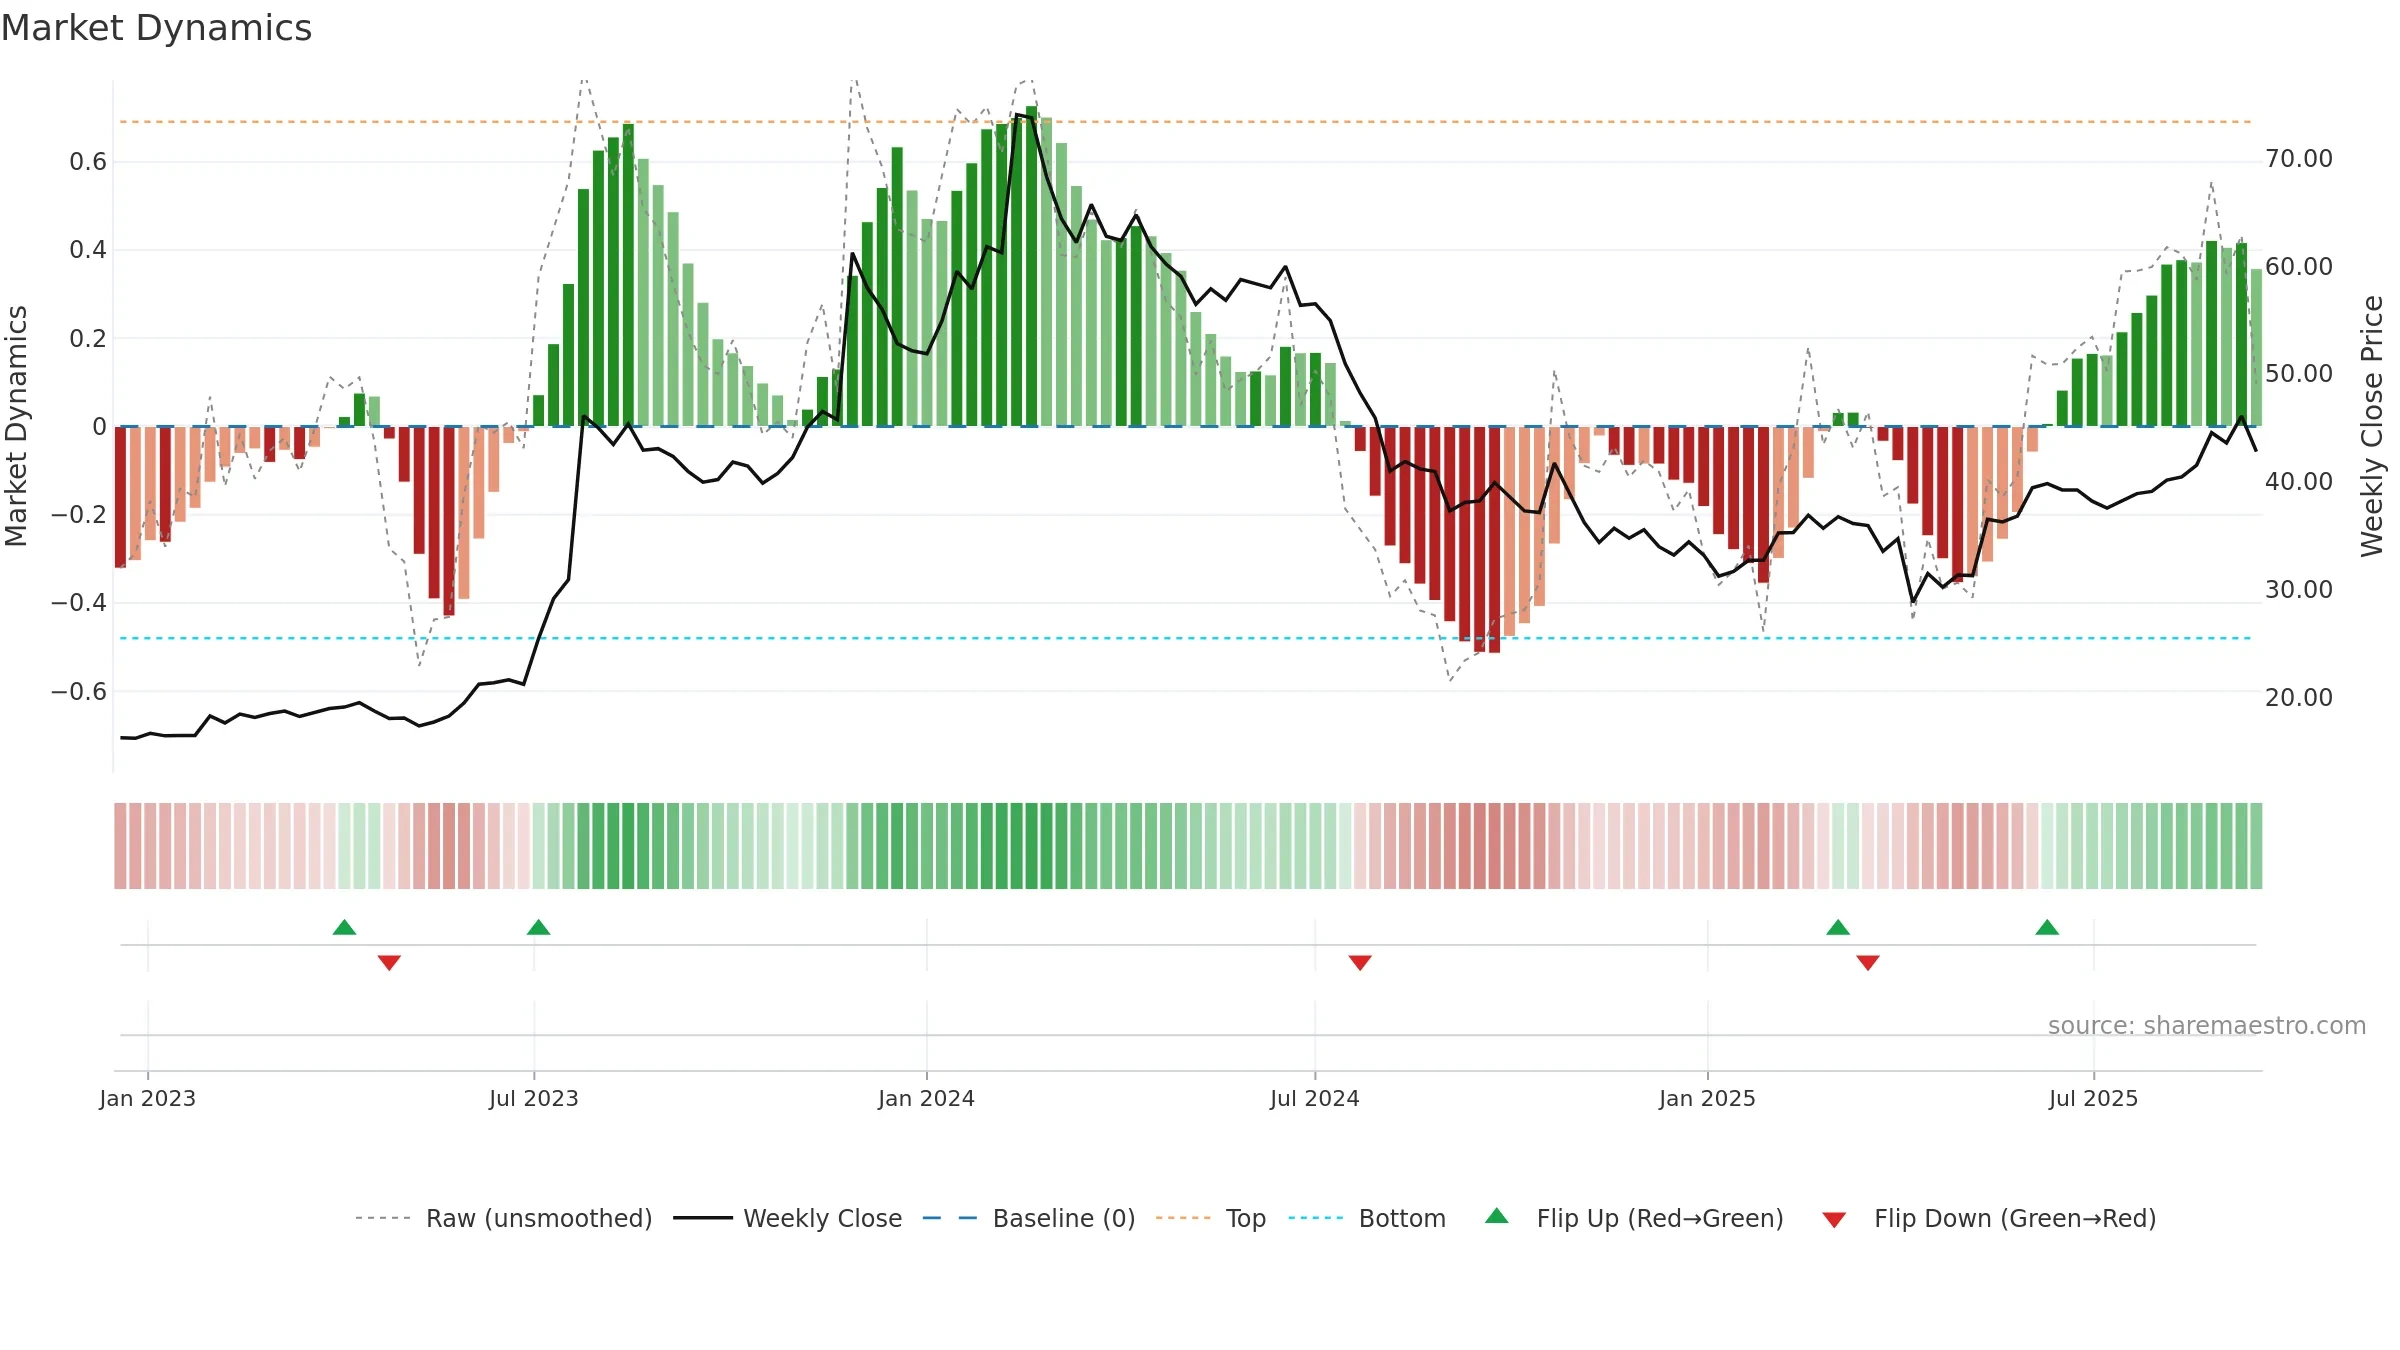The image size is (2400, 1350).
Task: Click the Jan 2024 x-axis label
Action: click(927, 1098)
